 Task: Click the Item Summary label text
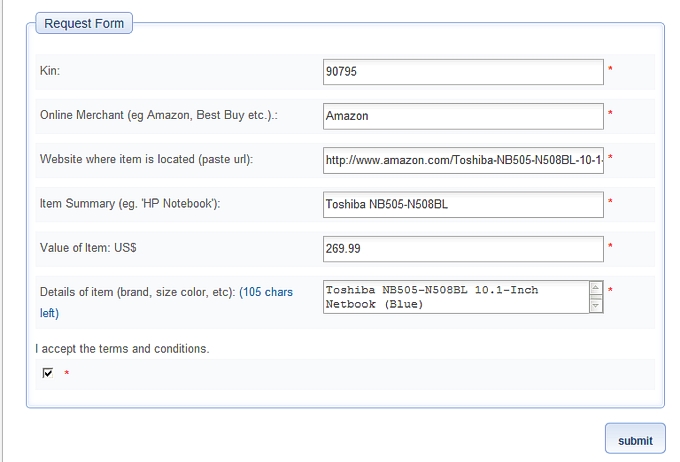130,204
